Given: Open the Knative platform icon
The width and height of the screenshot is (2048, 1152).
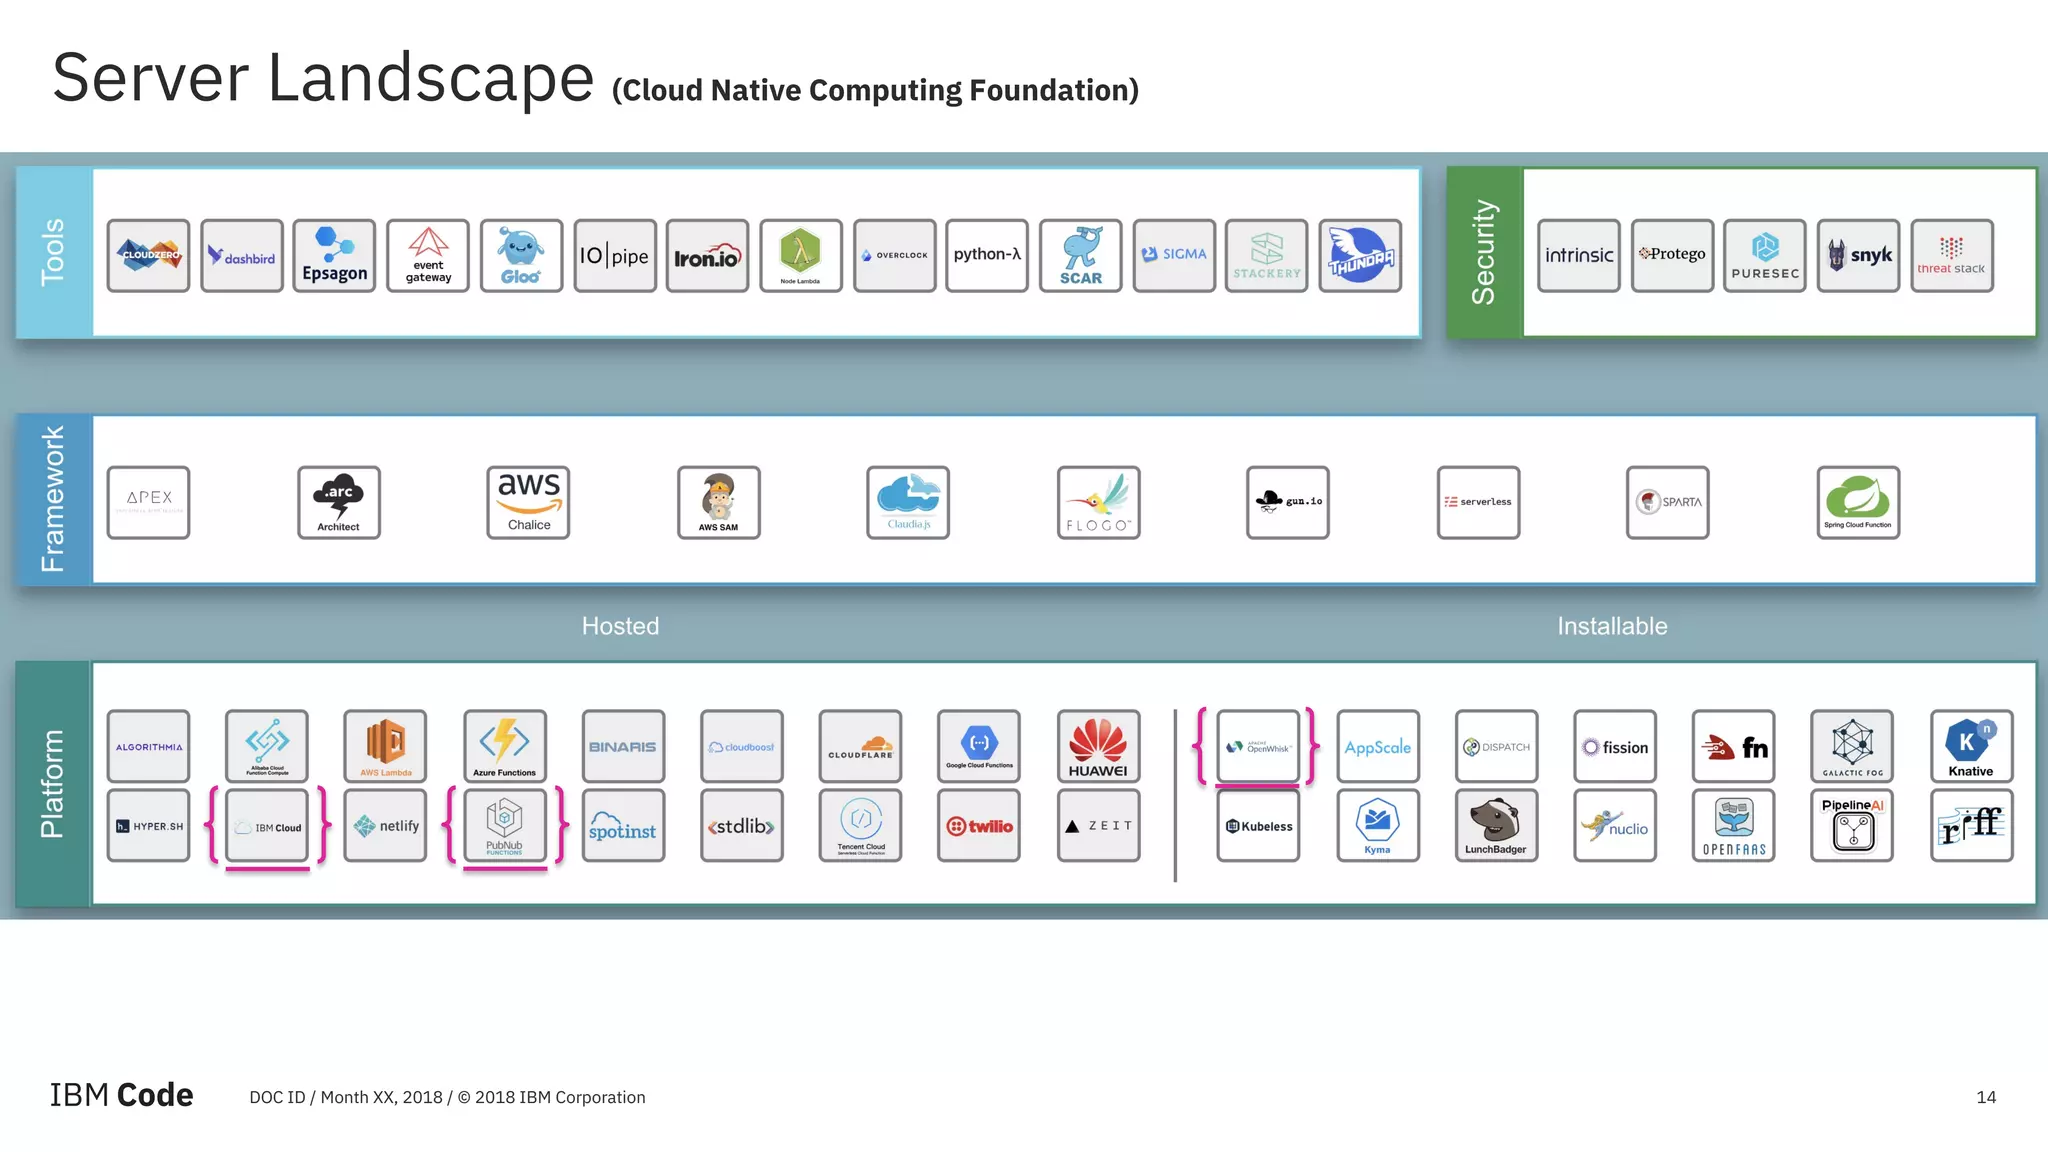Looking at the screenshot, I should 1971,746.
